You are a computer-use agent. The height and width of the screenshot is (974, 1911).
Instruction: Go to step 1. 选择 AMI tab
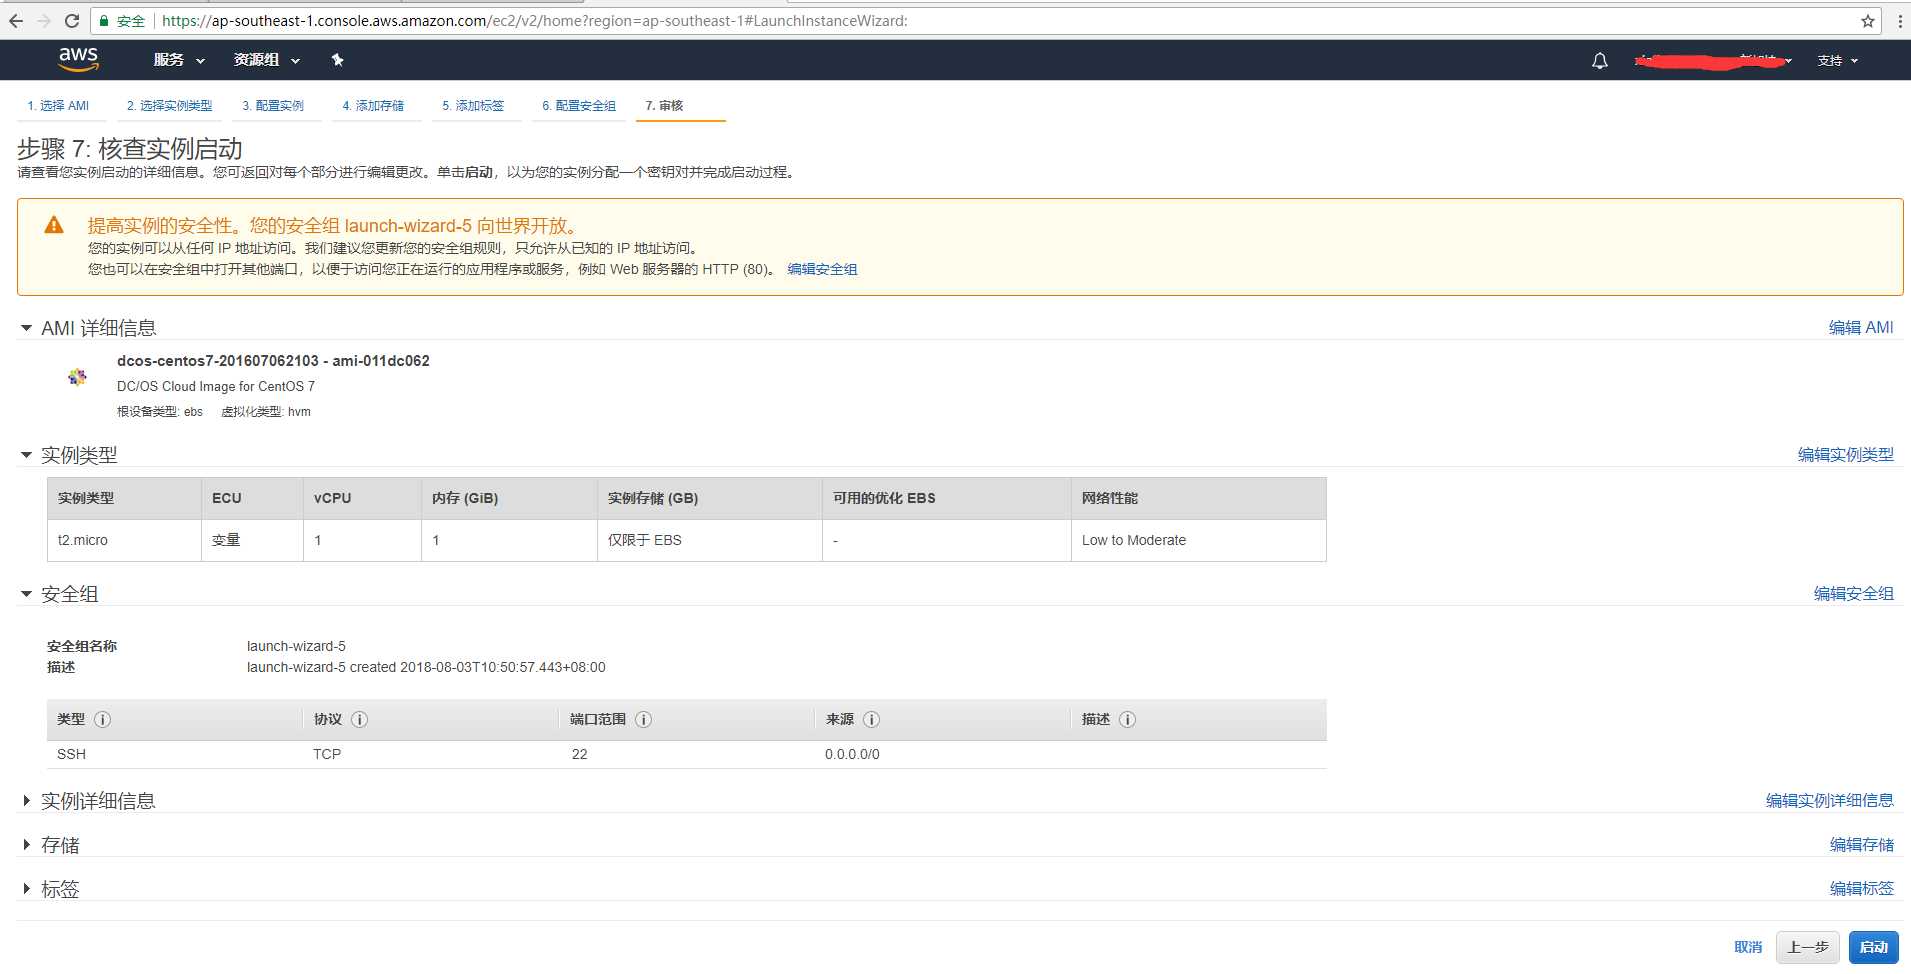tap(58, 106)
